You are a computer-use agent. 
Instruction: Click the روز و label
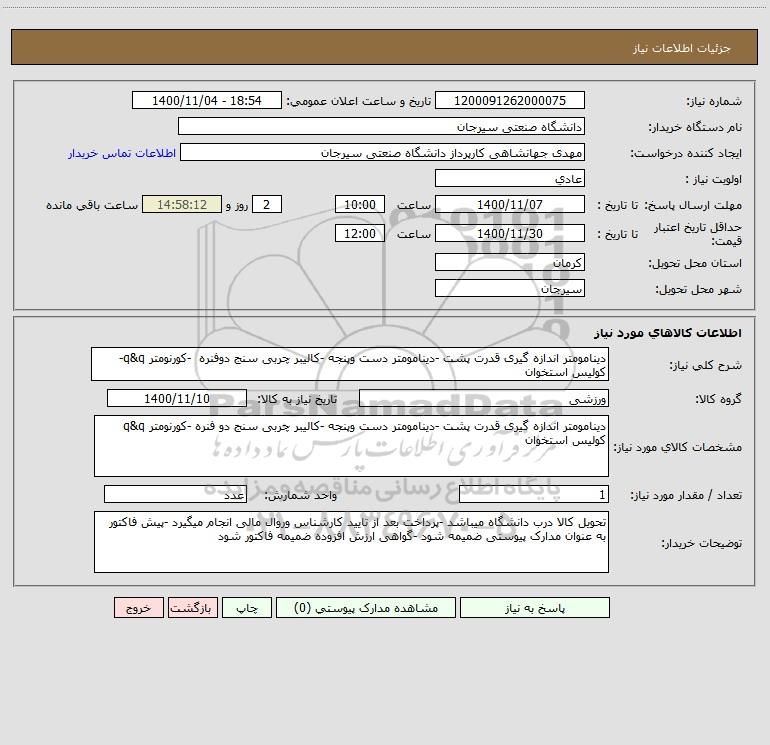pyautogui.click(x=237, y=205)
